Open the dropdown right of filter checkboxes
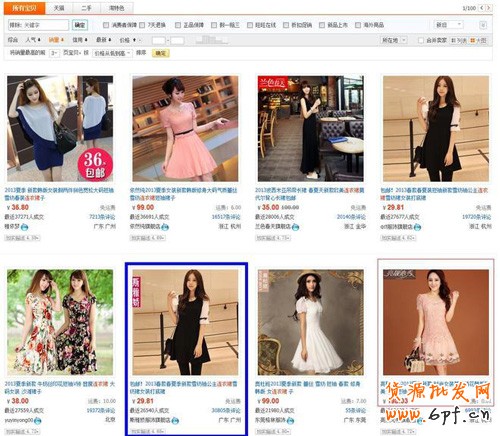The height and width of the screenshot is (436, 500). [x=449, y=25]
